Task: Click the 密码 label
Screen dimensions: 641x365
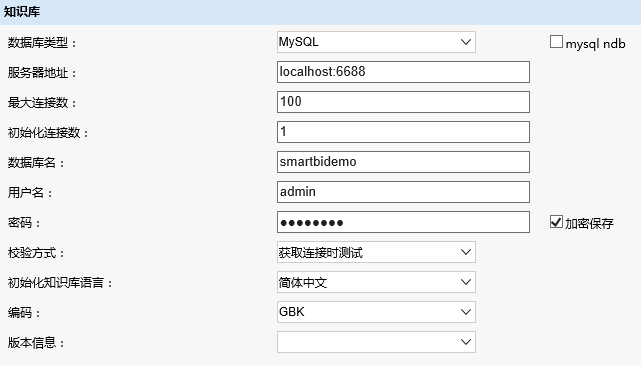Action: point(24,223)
